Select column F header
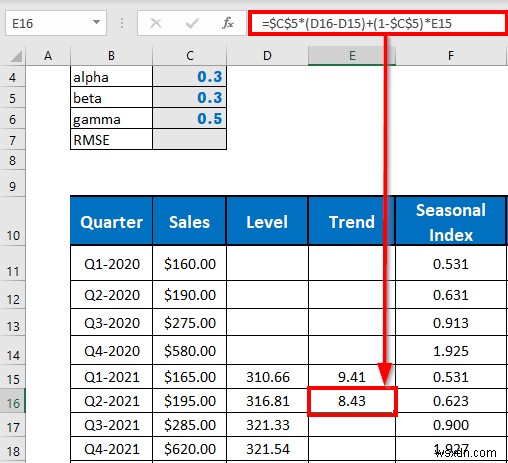The width and height of the screenshot is (508, 463). coord(451,55)
